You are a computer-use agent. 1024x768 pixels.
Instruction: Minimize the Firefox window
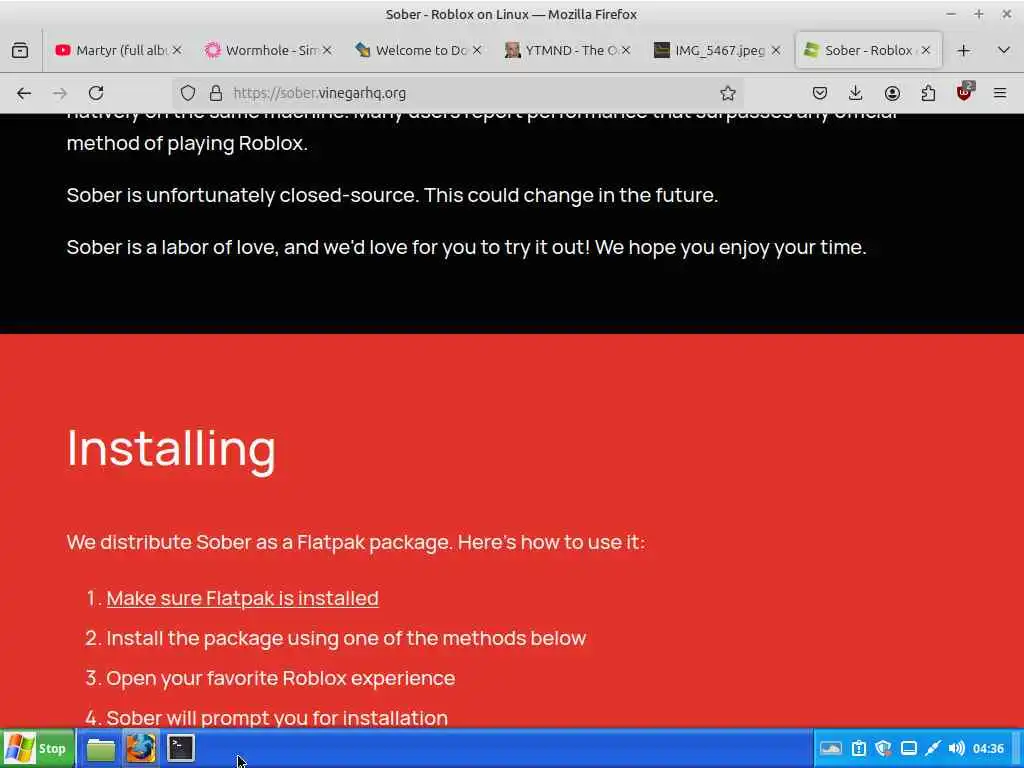coord(951,14)
